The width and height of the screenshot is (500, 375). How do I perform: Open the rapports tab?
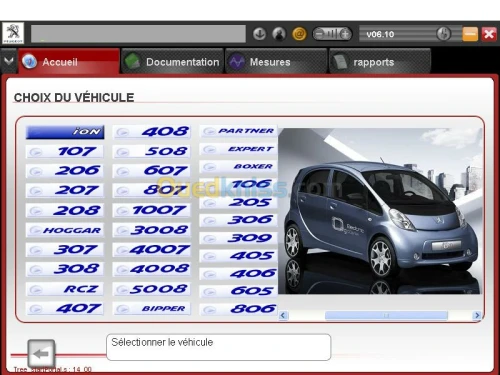tap(380, 62)
